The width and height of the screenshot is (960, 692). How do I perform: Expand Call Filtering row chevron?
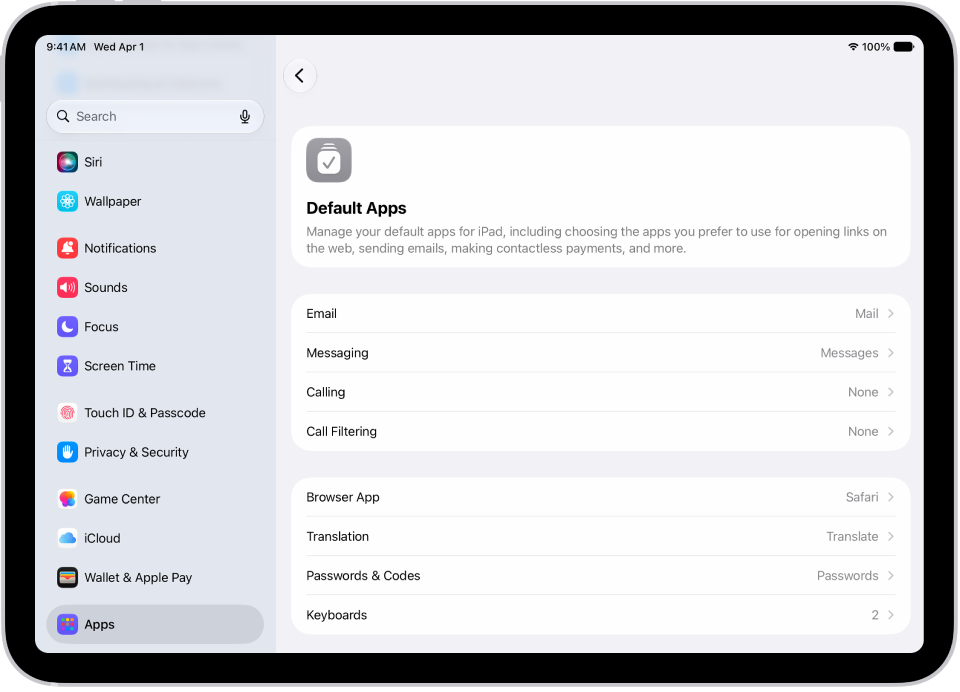[891, 432]
